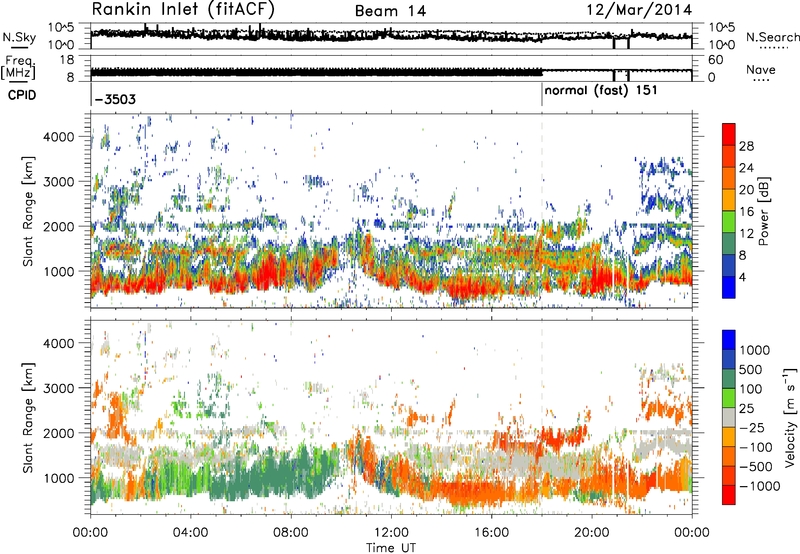The height and width of the screenshot is (554, 800).
Task: Click the blue top of velocity colorbar
Action: click(729, 340)
